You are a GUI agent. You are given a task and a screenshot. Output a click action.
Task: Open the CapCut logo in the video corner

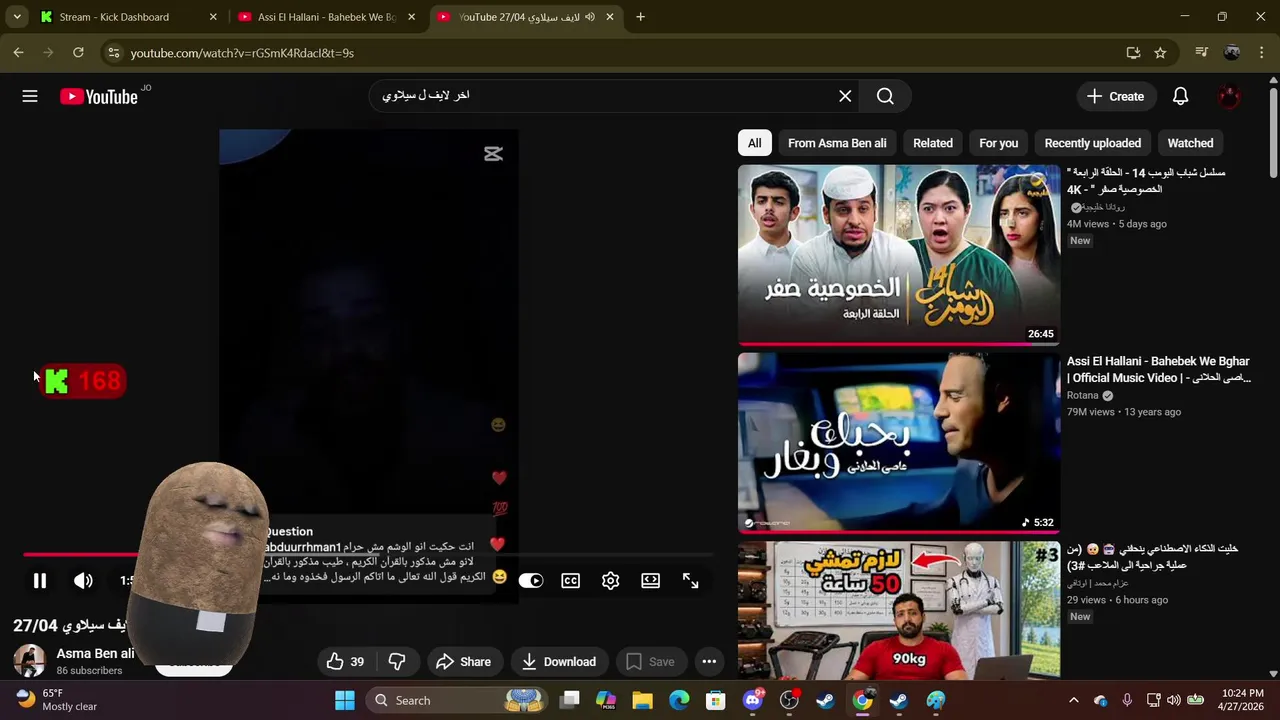[493, 154]
